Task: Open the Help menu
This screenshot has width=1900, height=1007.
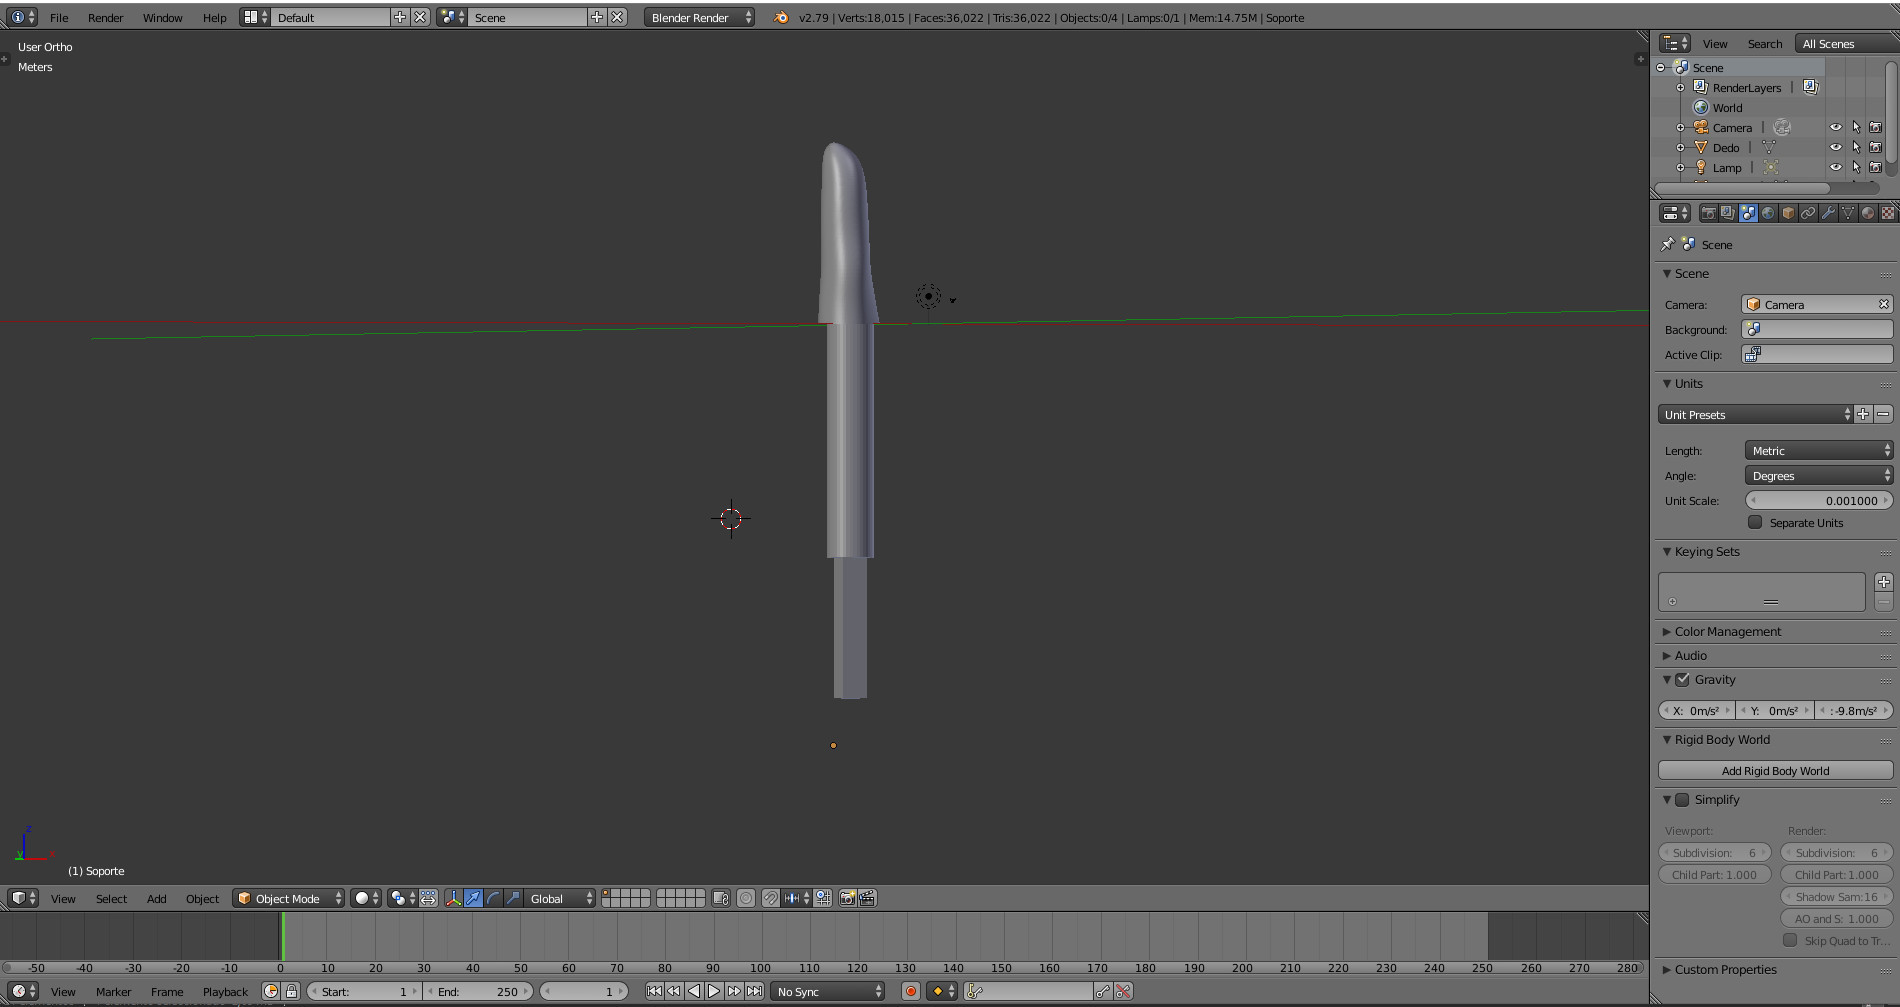Action: tap(214, 17)
